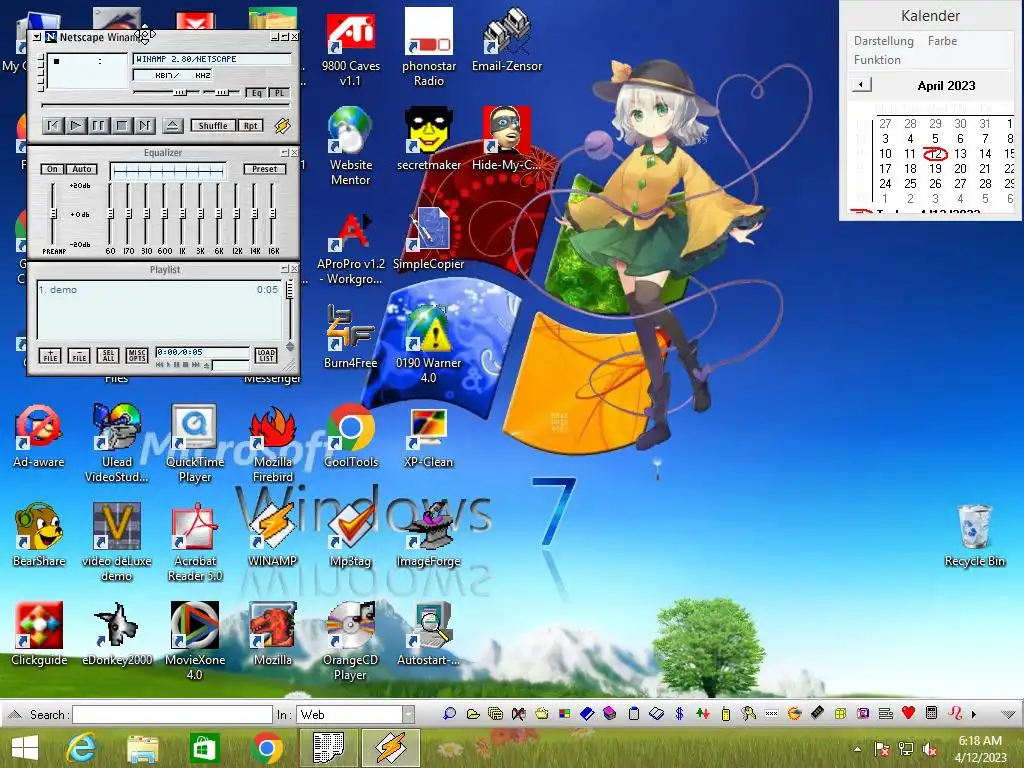Expand more search toolbar icons with the black arrow
This screenshot has height=768, width=1024.
[x=974, y=714]
